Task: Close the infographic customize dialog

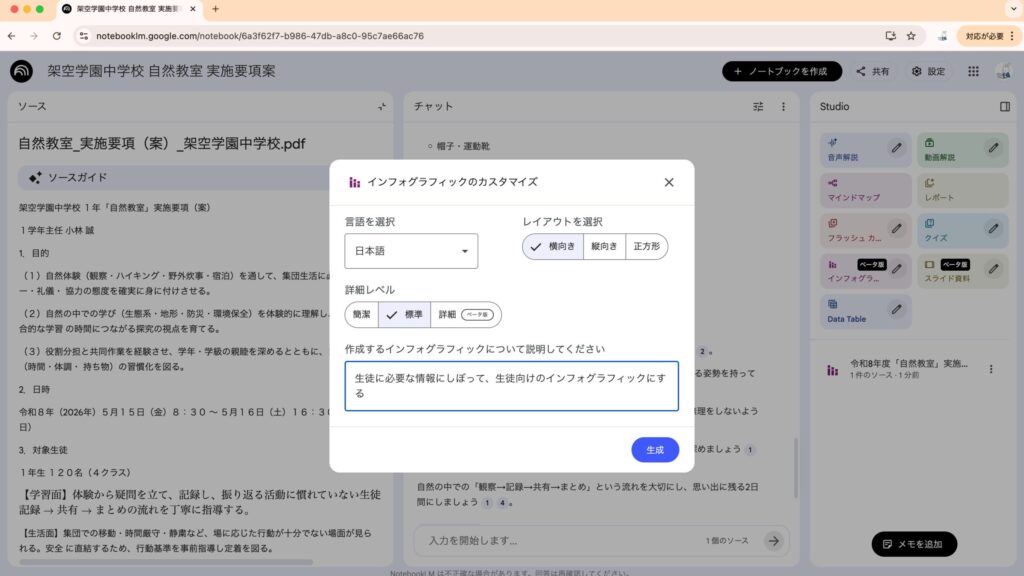Action: pyautogui.click(x=669, y=182)
